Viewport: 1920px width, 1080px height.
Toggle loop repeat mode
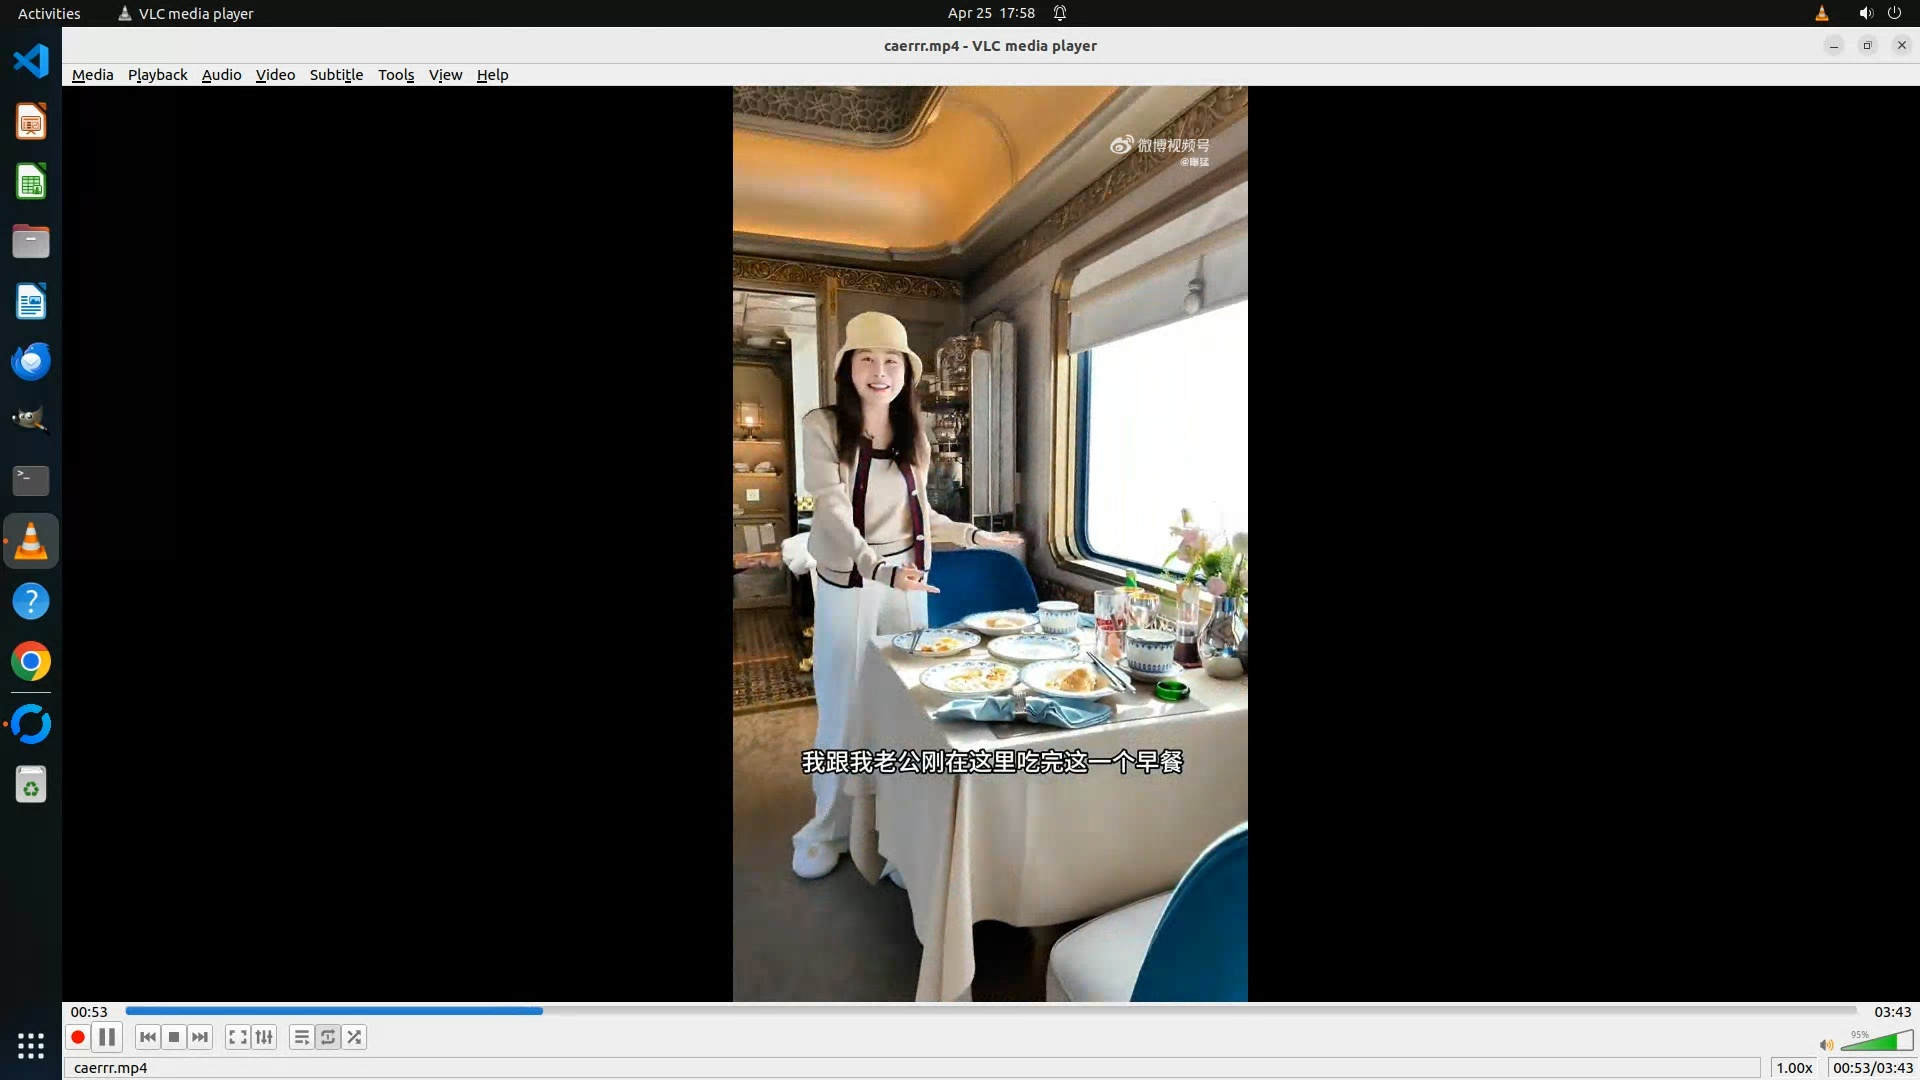point(328,1037)
